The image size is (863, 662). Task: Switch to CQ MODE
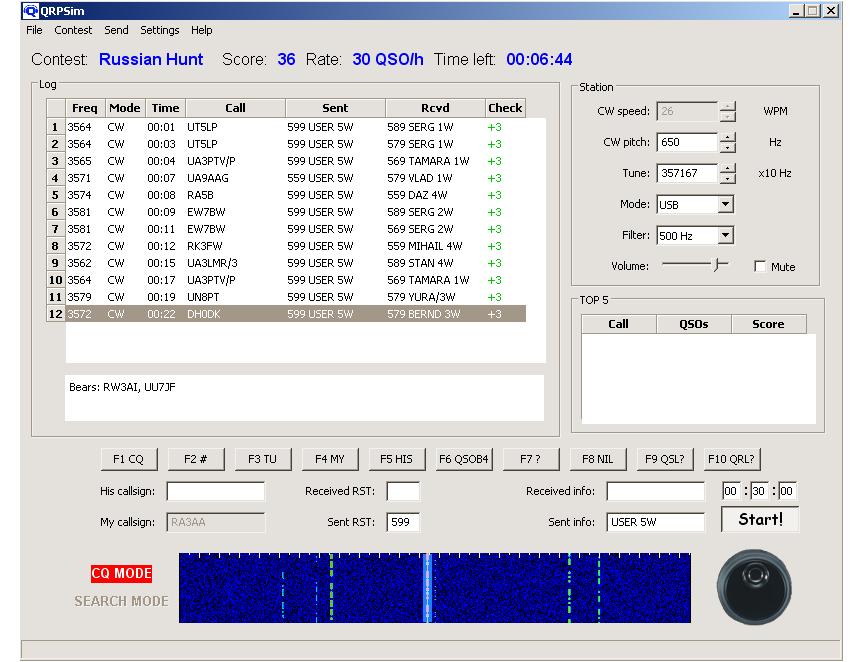coord(121,573)
